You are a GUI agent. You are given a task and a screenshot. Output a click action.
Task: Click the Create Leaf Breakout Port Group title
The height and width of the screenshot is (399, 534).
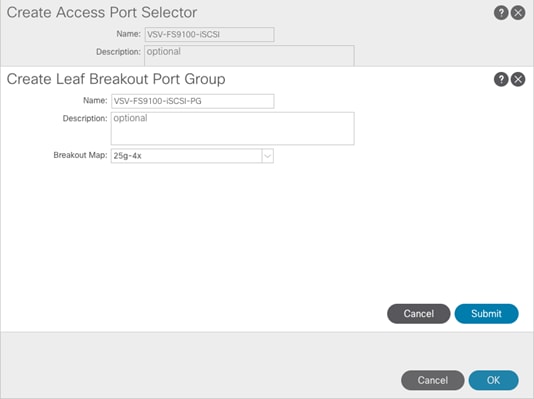point(116,79)
